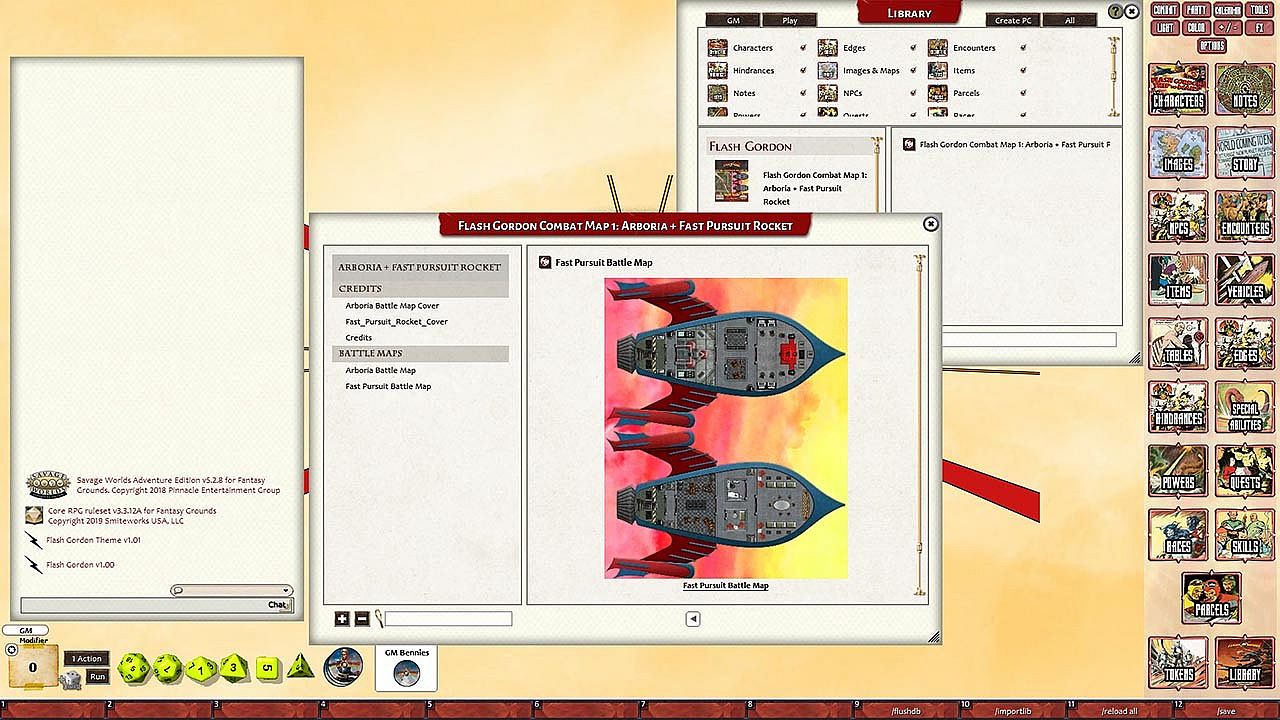Image resolution: width=1280 pixels, height=720 pixels.
Task: Open the Story sidebar panel
Action: (x=1244, y=153)
